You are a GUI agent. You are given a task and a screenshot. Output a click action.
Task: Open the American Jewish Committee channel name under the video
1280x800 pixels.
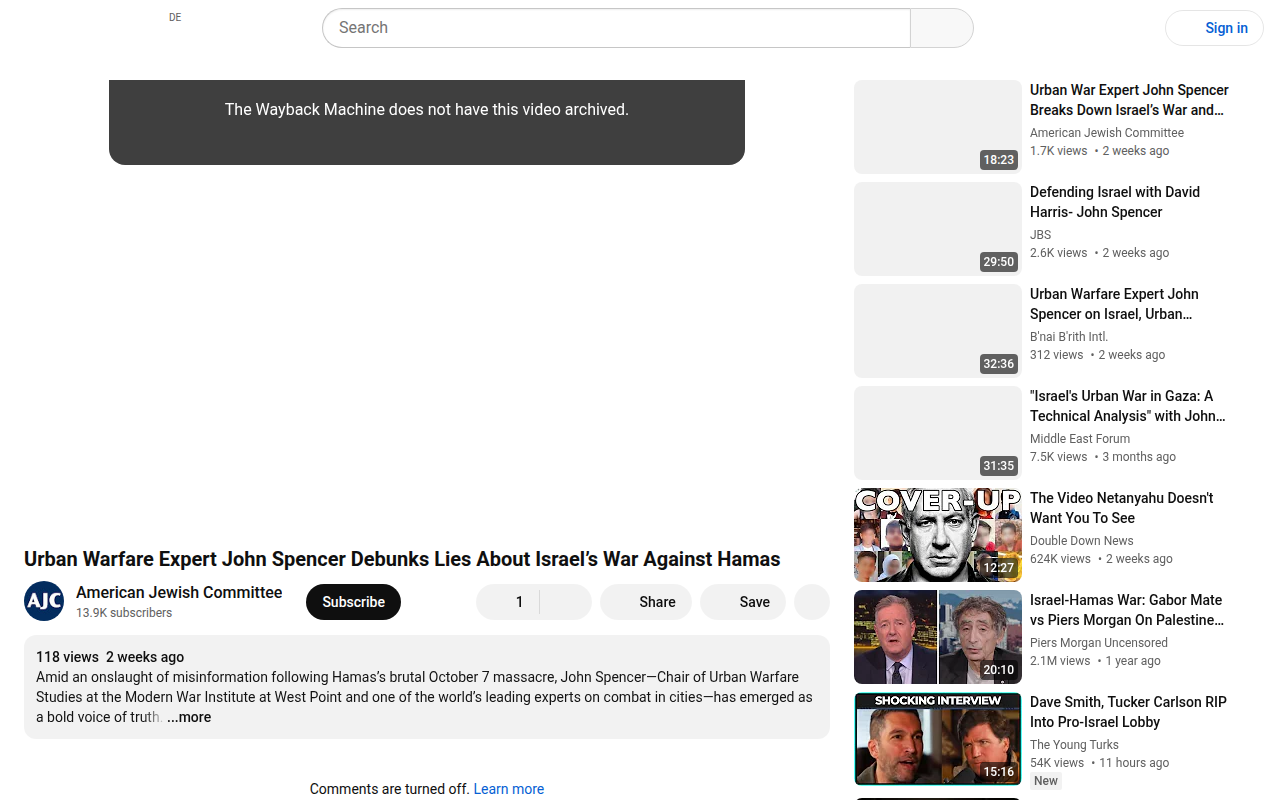pyautogui.click(x=179, y=592)
